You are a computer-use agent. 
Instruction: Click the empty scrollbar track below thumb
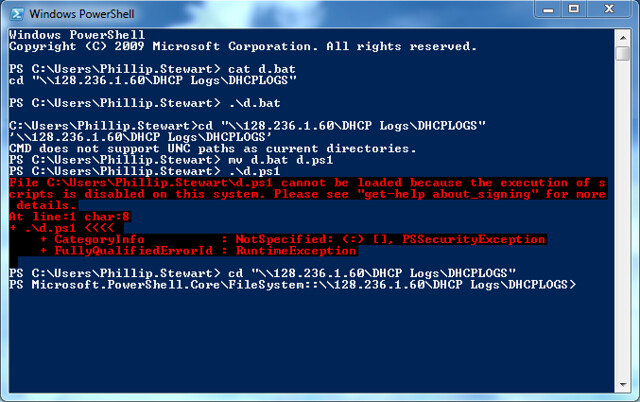tap(623, 219)
